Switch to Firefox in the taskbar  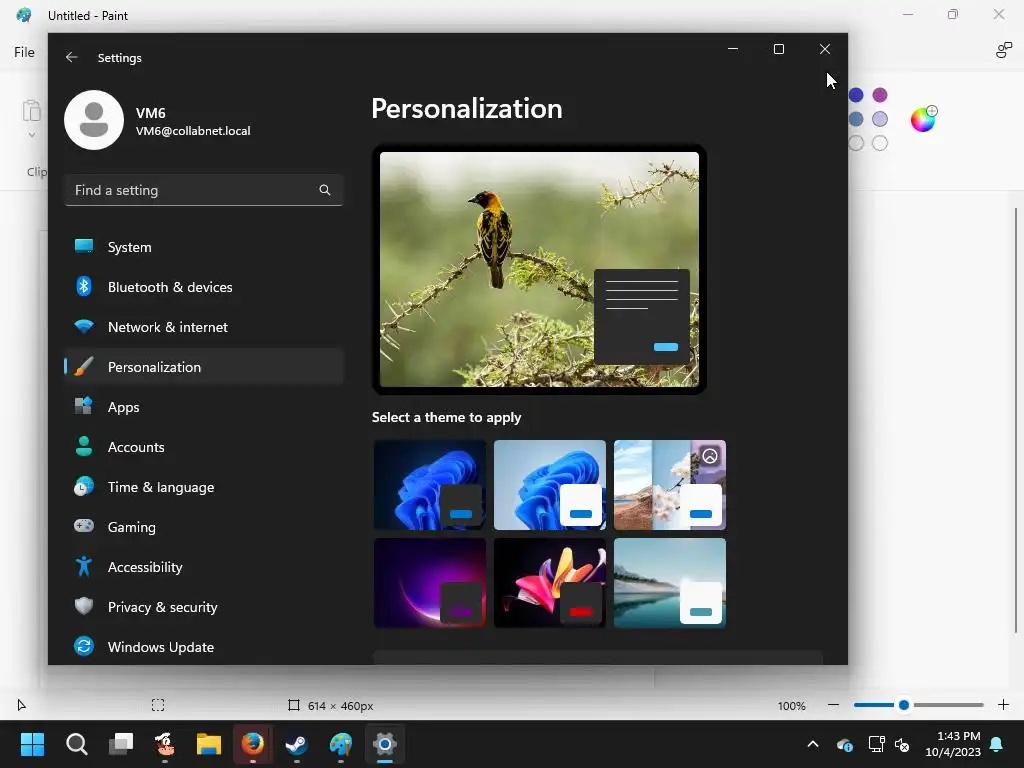click(x=253, y=744)
